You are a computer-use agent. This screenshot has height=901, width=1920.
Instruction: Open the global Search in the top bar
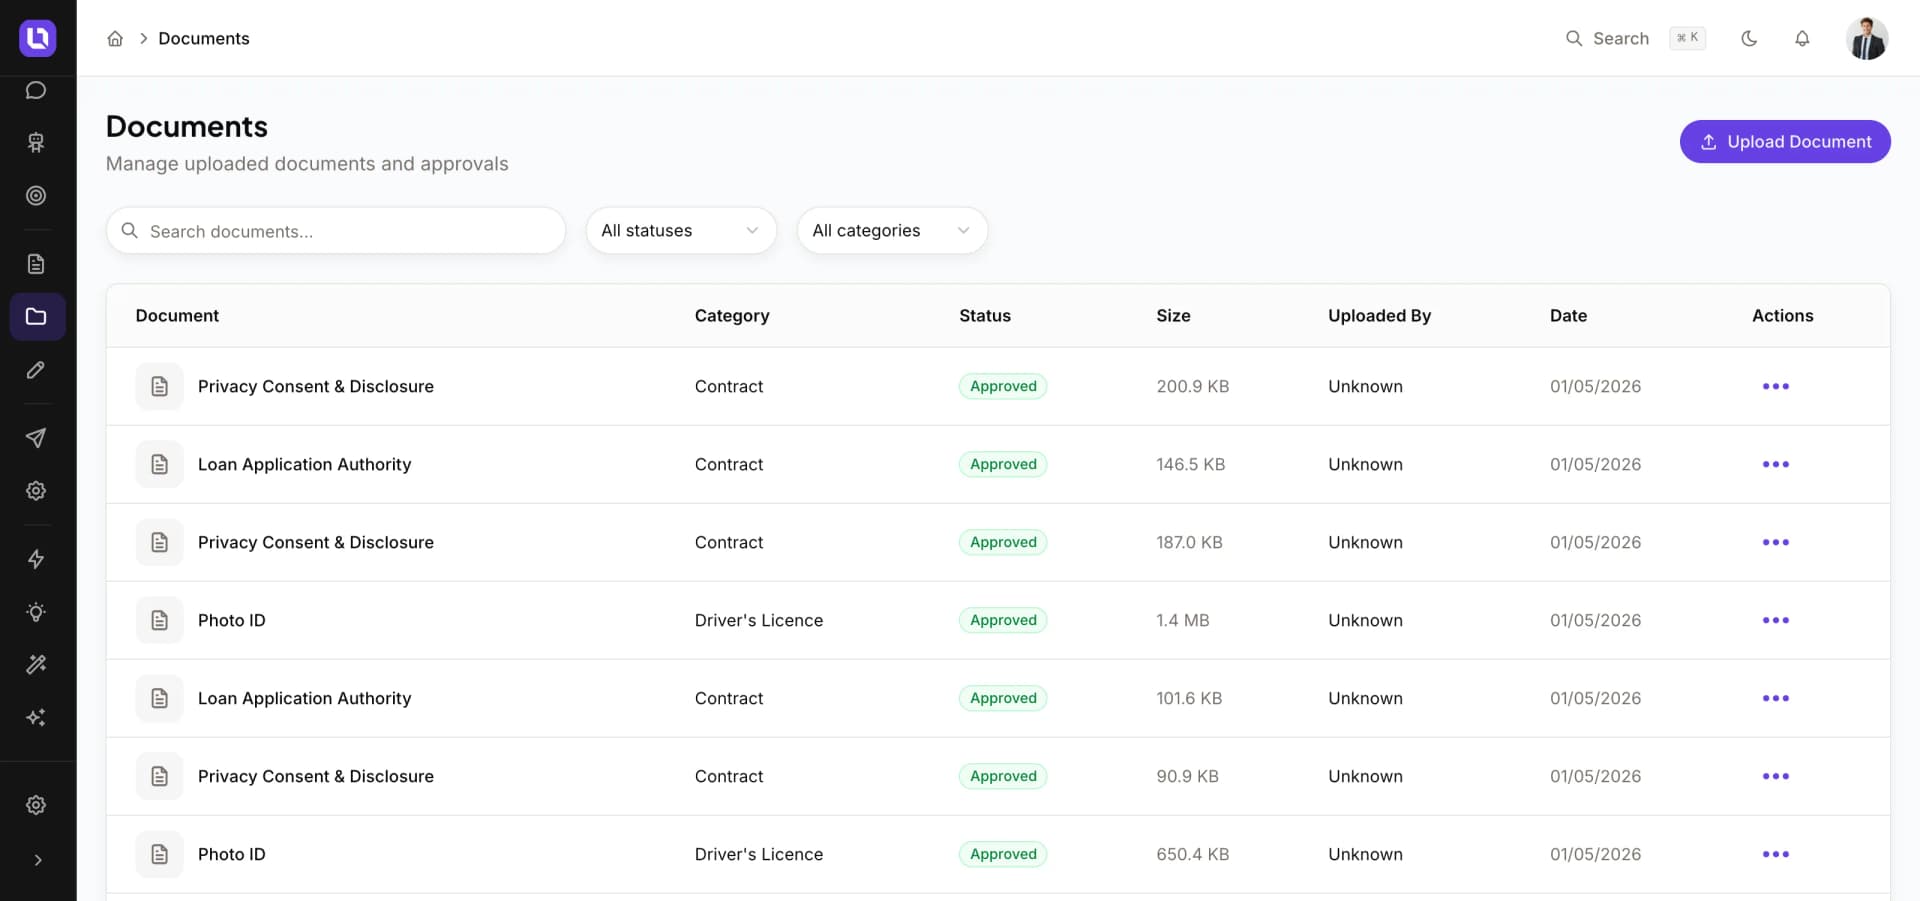pos(1607,38)
